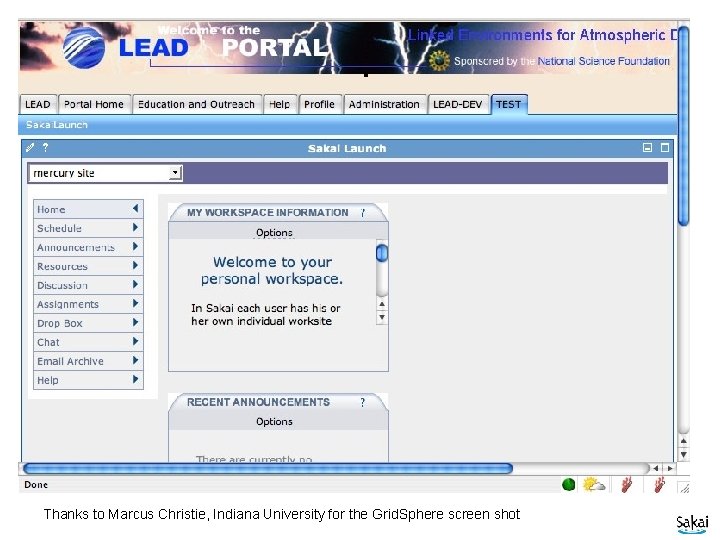Expand the sidebar Help menu arrow
Viewport: 720px width, 540px height.
point(135,379)
